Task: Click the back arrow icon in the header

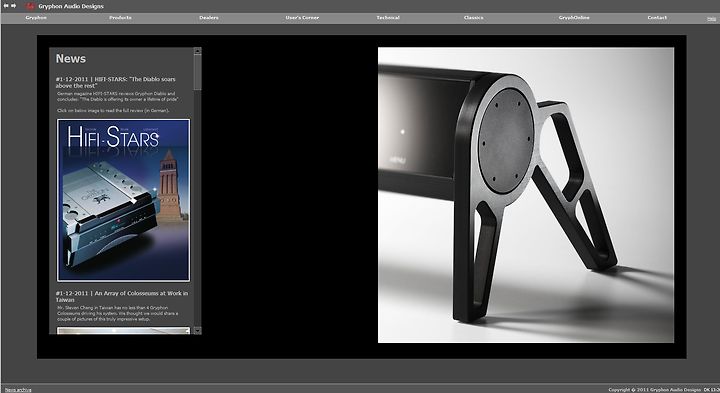Action: (6, 6)
